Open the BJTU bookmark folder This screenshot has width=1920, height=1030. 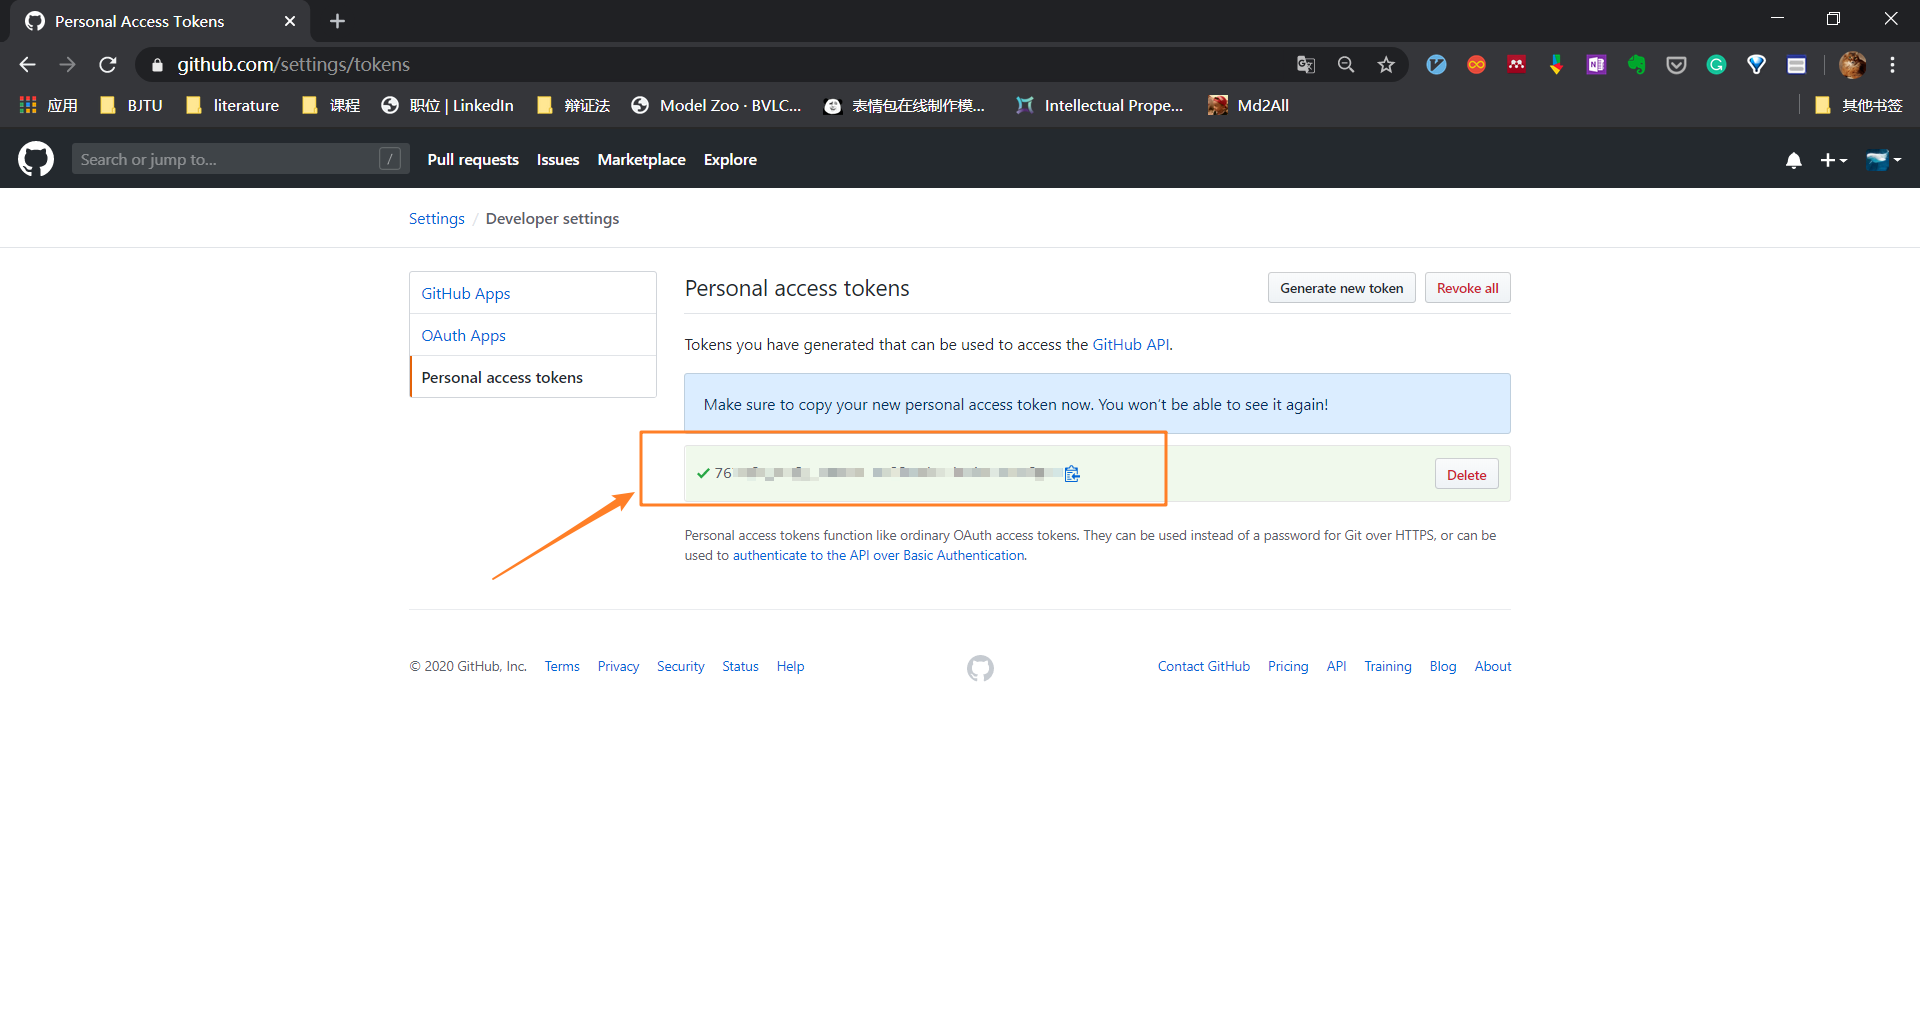click(x=131, y=105)
